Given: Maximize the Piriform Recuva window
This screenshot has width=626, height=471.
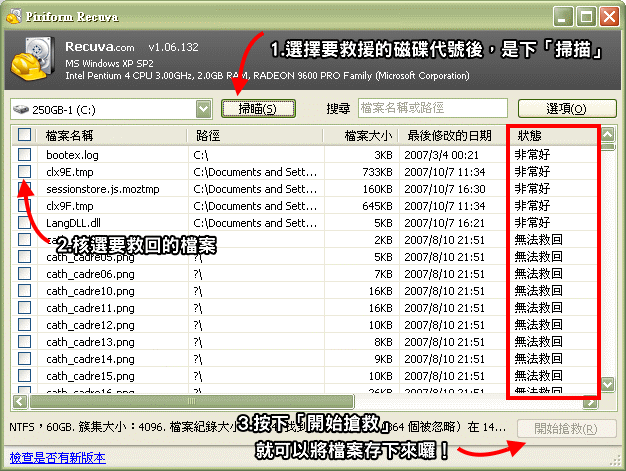Looking at the screenshot, I should [586, 17].
